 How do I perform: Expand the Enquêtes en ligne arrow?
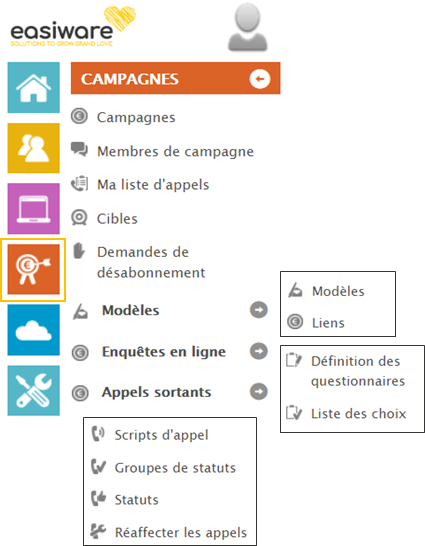pyautogui.click(x=259, y=351)
